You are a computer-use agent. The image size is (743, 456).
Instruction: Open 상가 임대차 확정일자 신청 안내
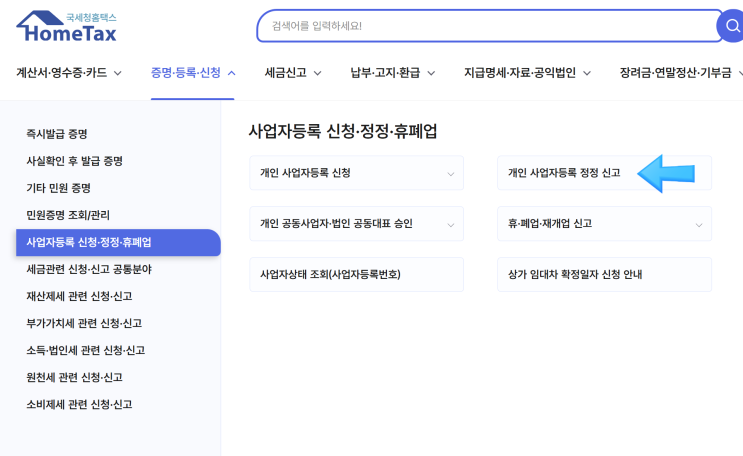click(x=575, y=275)
